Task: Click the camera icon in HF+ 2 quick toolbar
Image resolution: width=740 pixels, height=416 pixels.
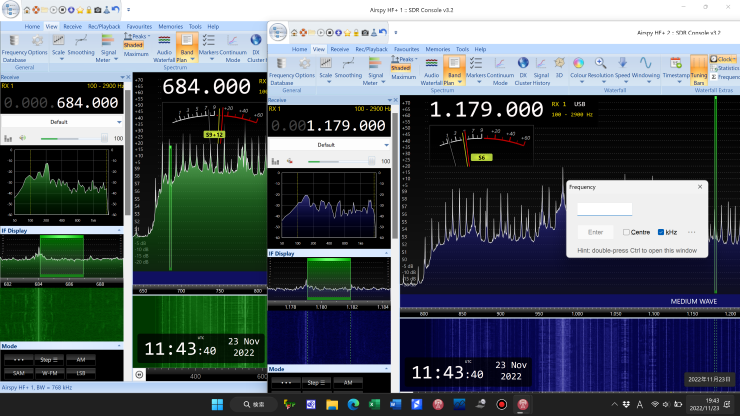Action: coord(365,33)
